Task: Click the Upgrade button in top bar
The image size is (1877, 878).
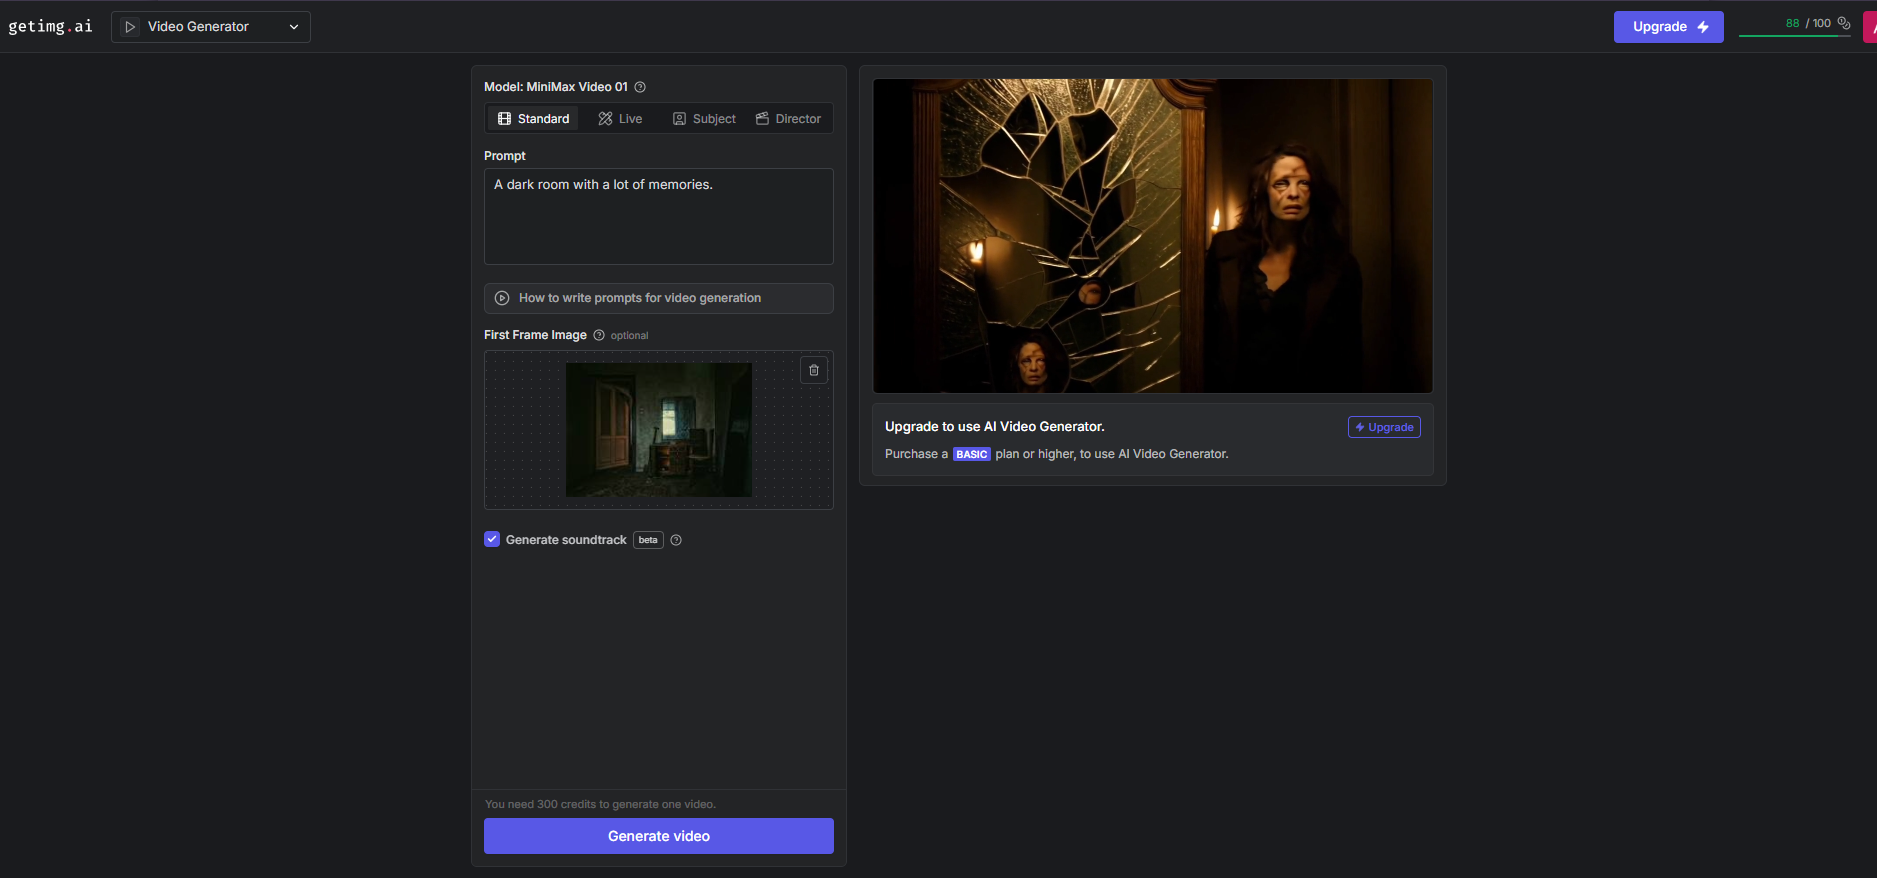Action: pyautogui.click(x=1668, y=27)
